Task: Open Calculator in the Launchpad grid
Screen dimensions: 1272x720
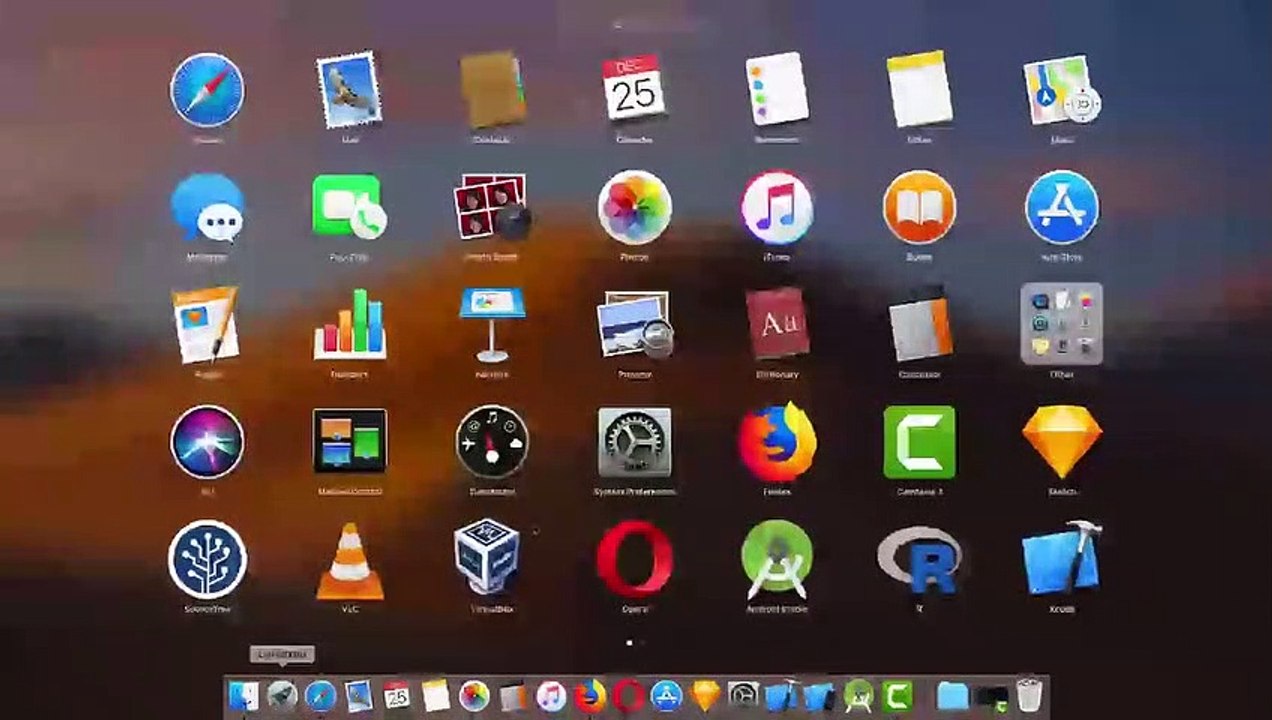Action: point(919,324)
